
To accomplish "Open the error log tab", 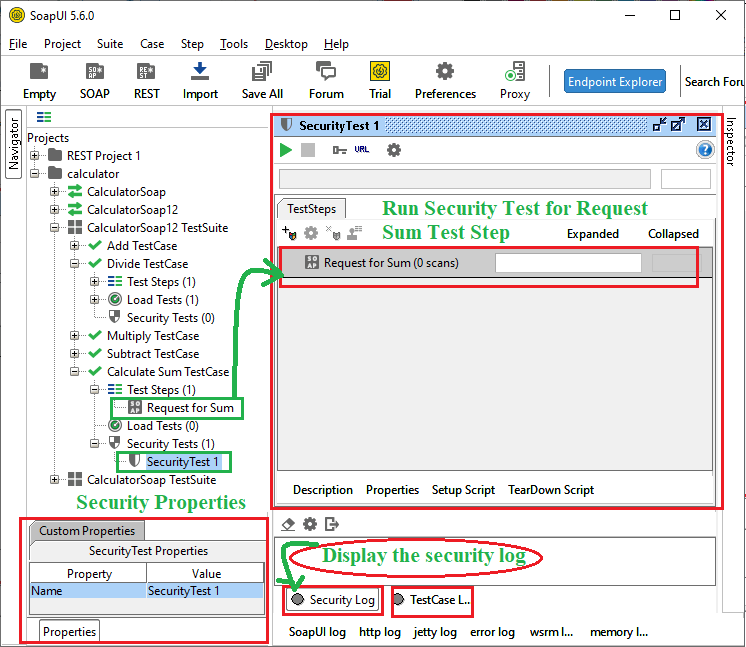I will (x=492, y=632).
